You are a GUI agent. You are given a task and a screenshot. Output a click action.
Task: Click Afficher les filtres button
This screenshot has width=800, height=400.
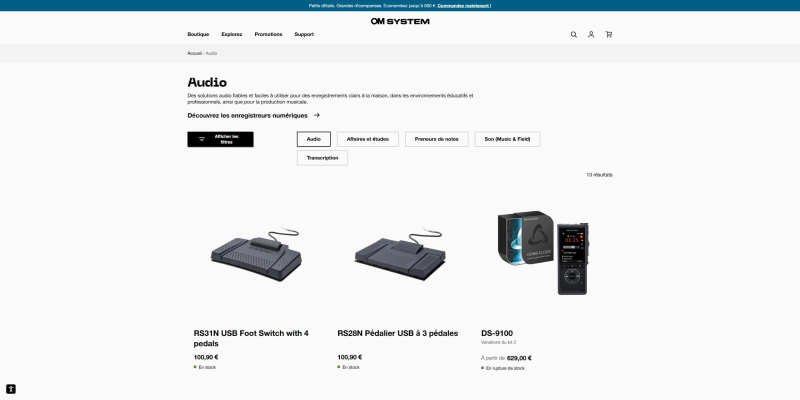click(x=220, y=139)
